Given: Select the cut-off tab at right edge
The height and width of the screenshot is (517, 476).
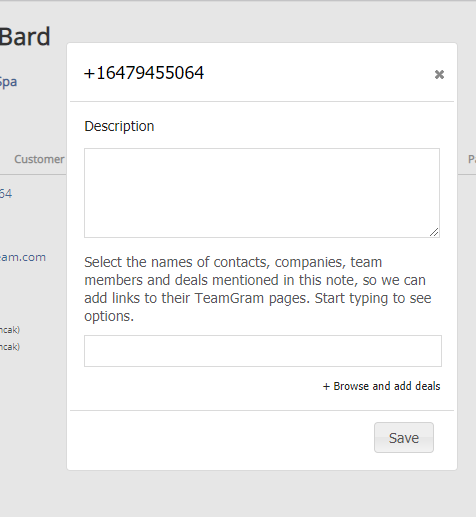Looking at the screenshot, I should (472, 159).
